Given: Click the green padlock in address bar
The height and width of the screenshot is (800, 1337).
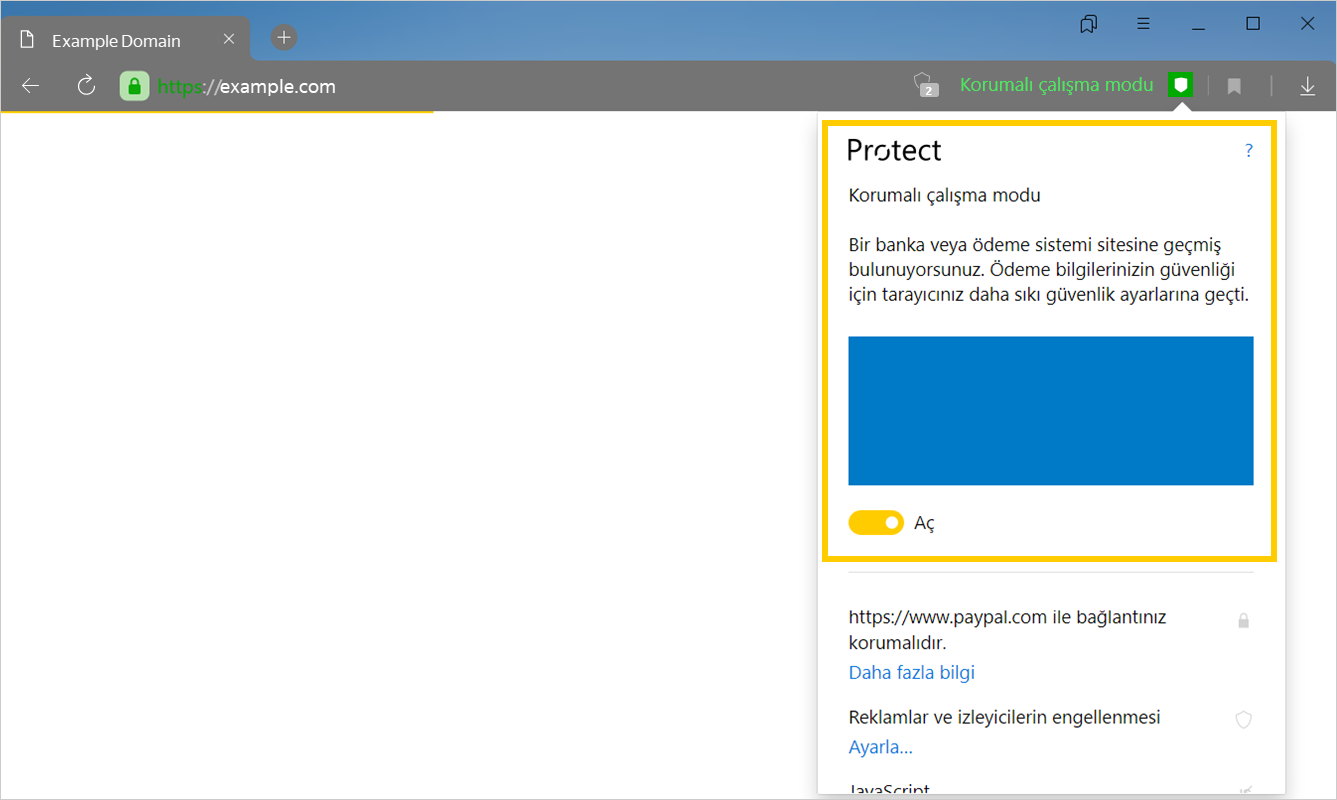Looking at the screenshot, I should (134, 86).
